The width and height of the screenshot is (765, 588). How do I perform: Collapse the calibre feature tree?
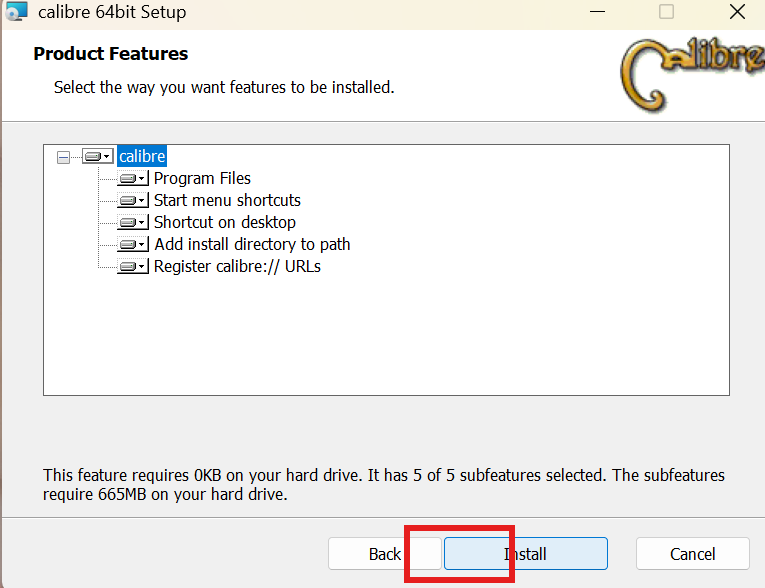pos(63,157)
